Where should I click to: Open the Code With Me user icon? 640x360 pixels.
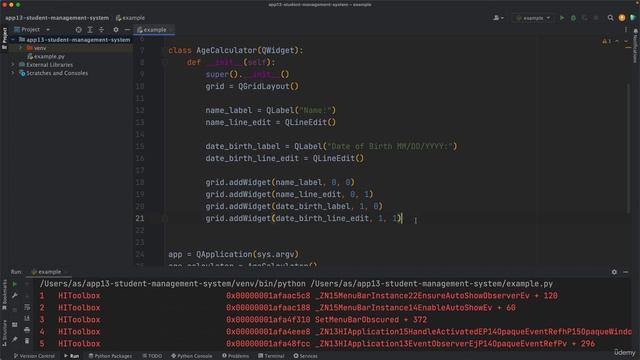coord(498,18)
